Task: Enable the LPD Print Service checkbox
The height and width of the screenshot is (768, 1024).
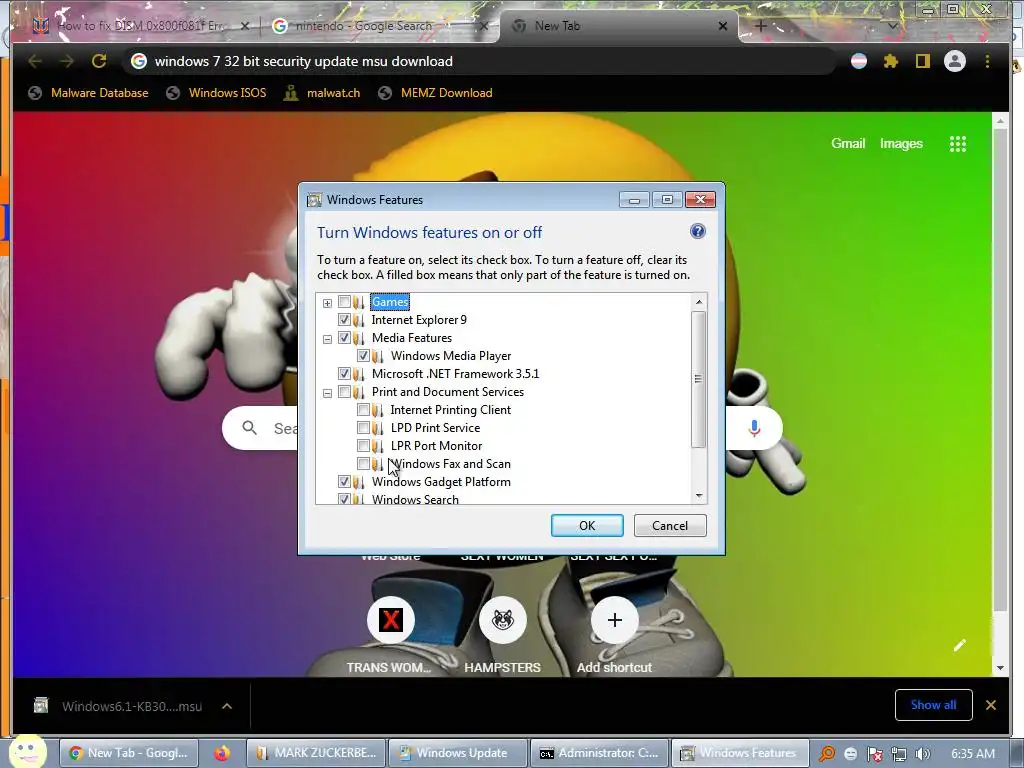Action: click(x=363, y=428)
